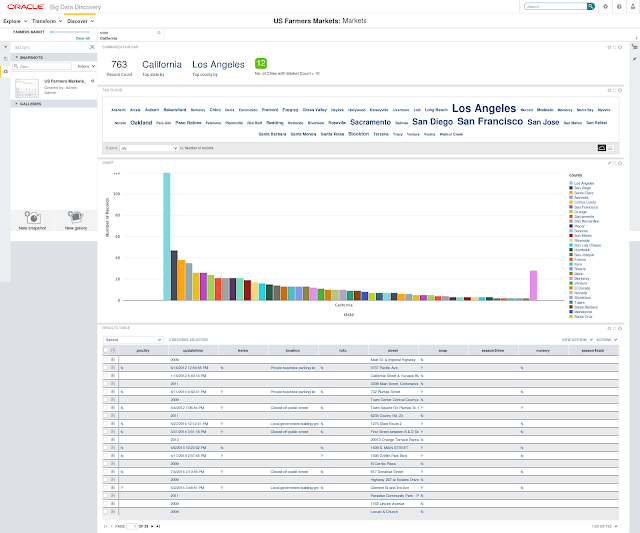The height and width of the screenshot is (533, 640).
Task: Open the user account icon in header
Action: 633,7
